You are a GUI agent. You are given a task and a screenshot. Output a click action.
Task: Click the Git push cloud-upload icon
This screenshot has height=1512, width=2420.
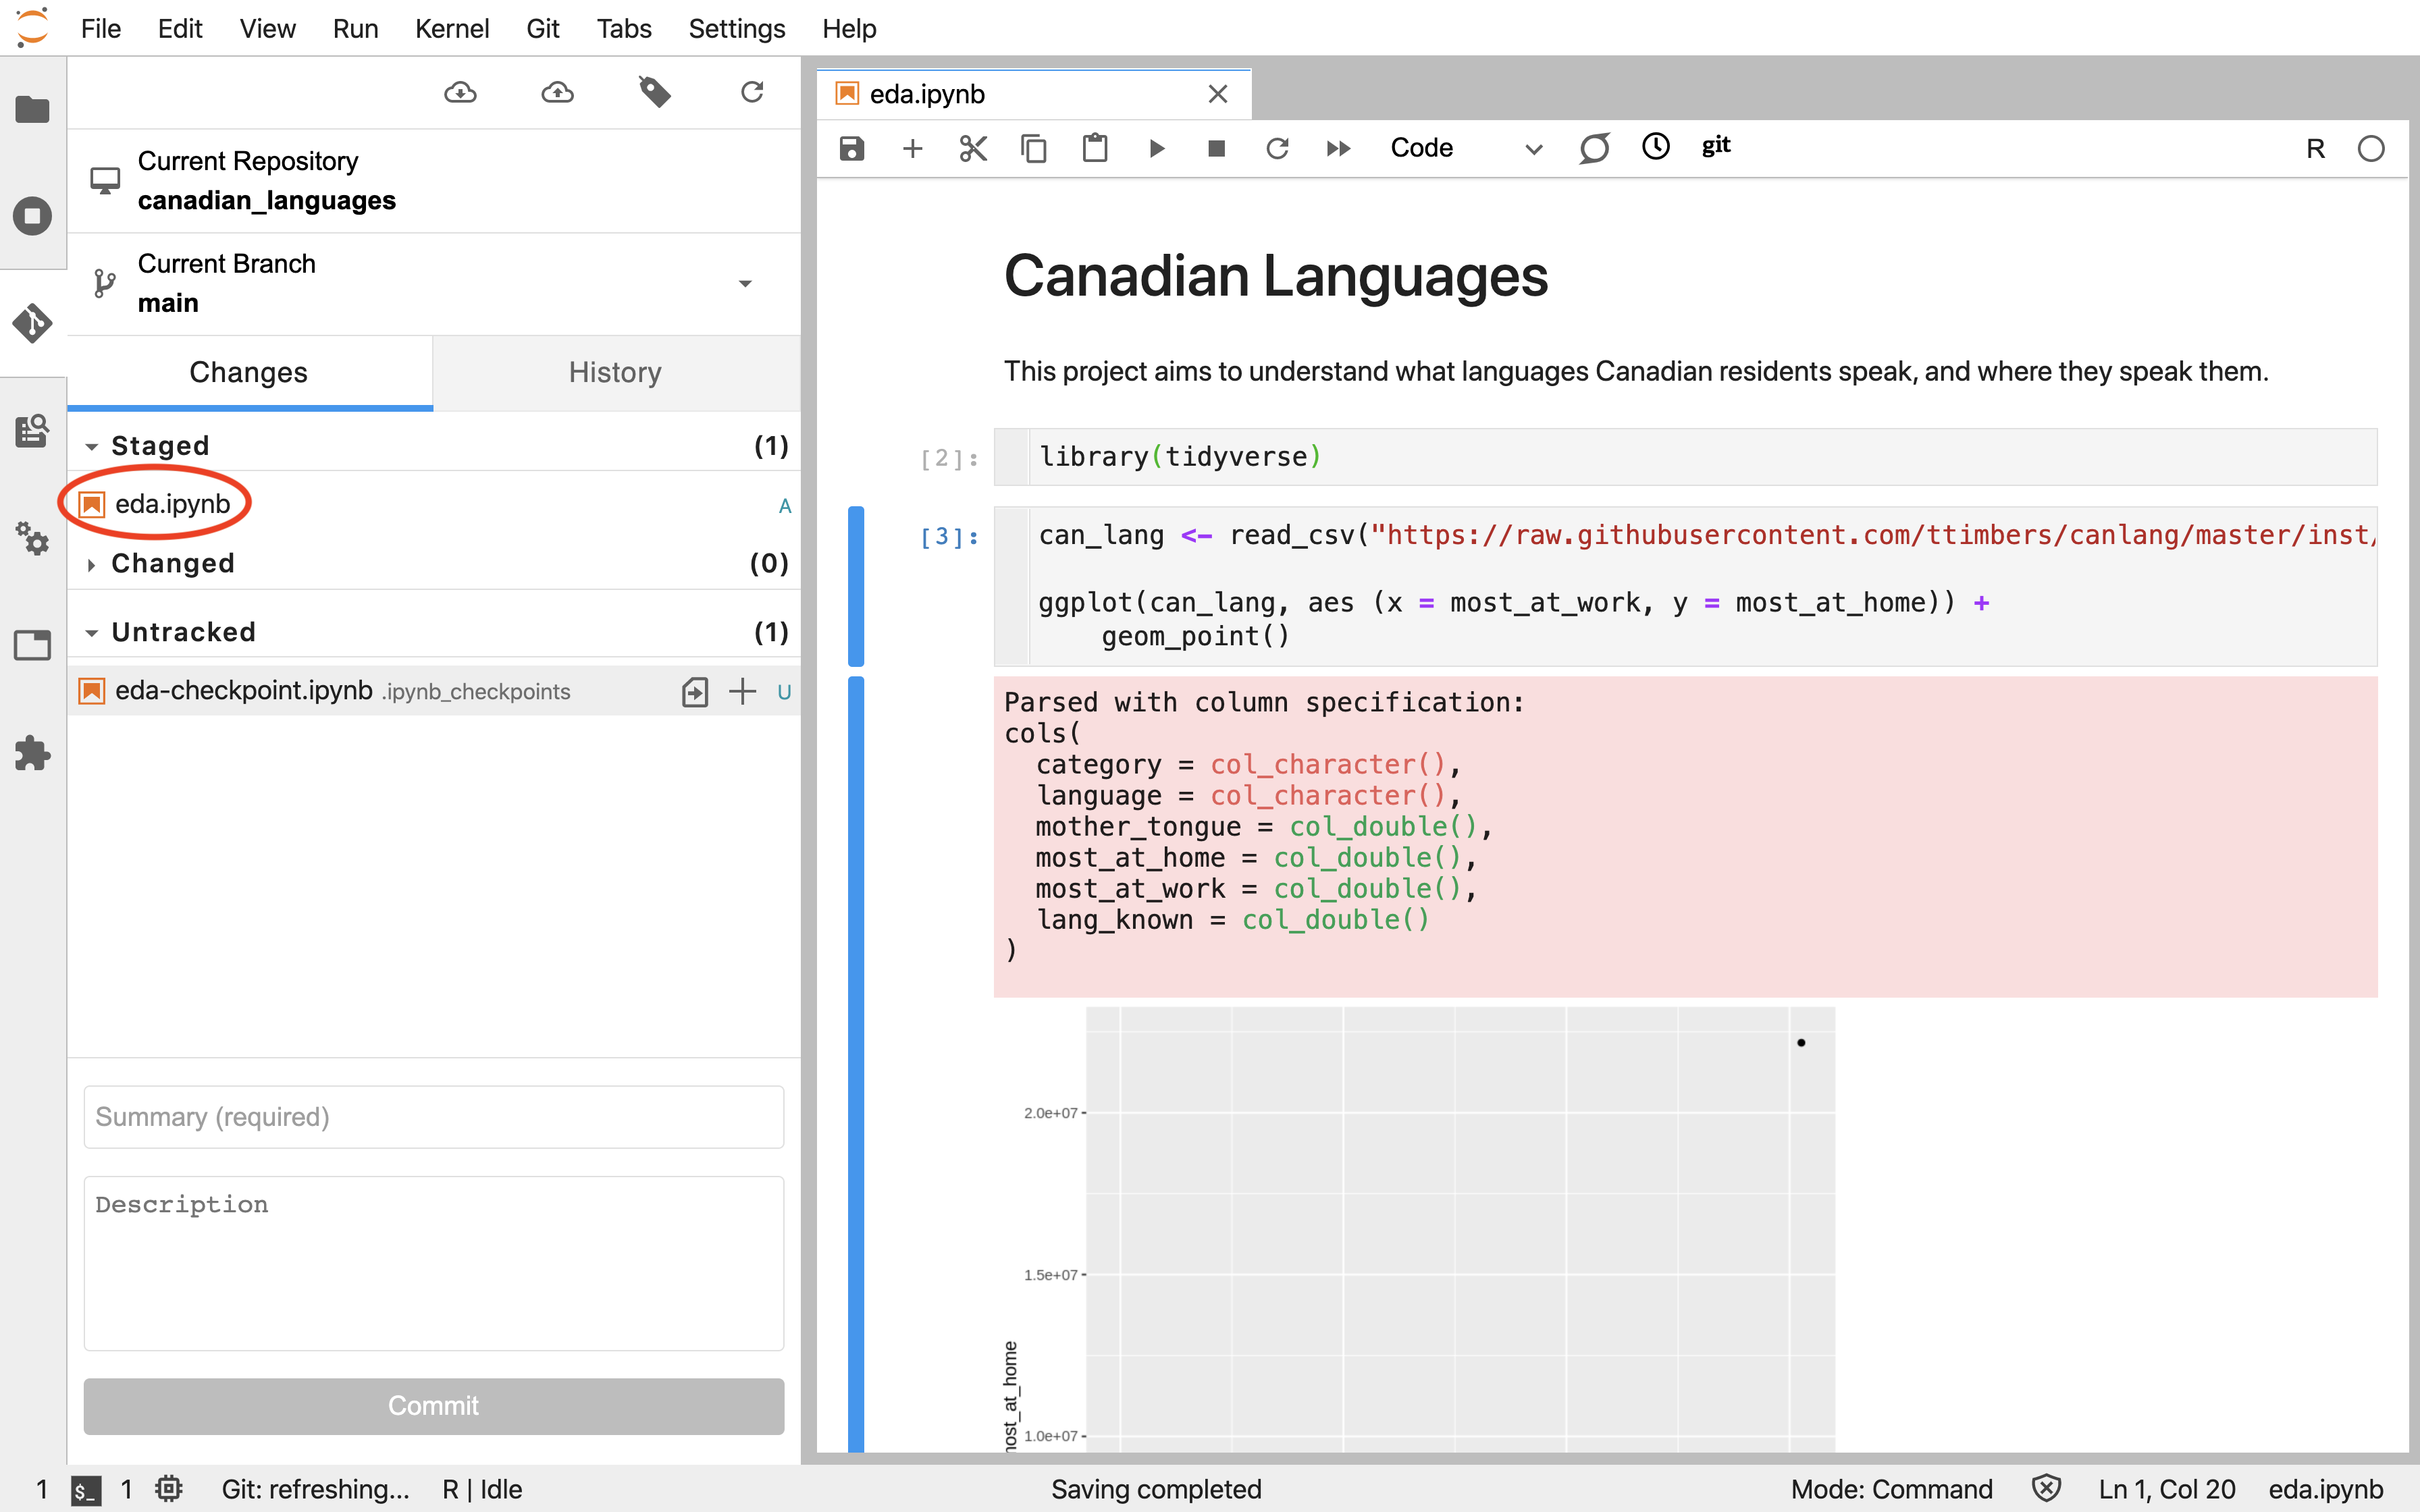[557, 93]
